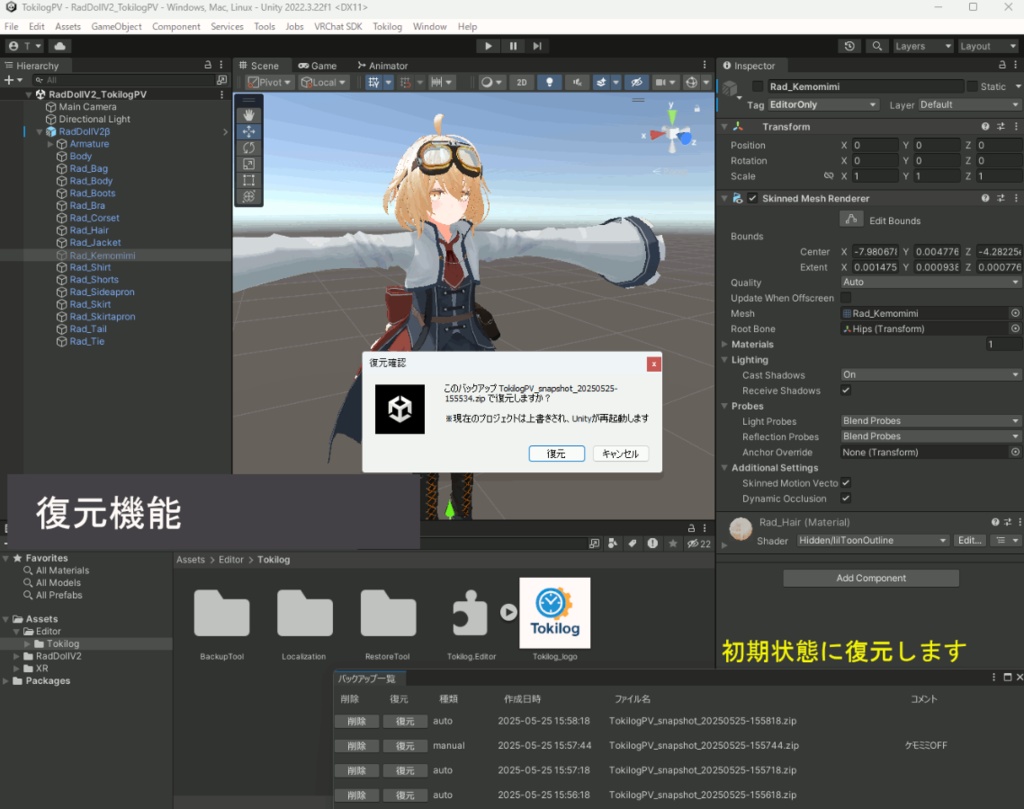Select the Rect transform tool
This screenshot has height=809, width=1024.
248,180
